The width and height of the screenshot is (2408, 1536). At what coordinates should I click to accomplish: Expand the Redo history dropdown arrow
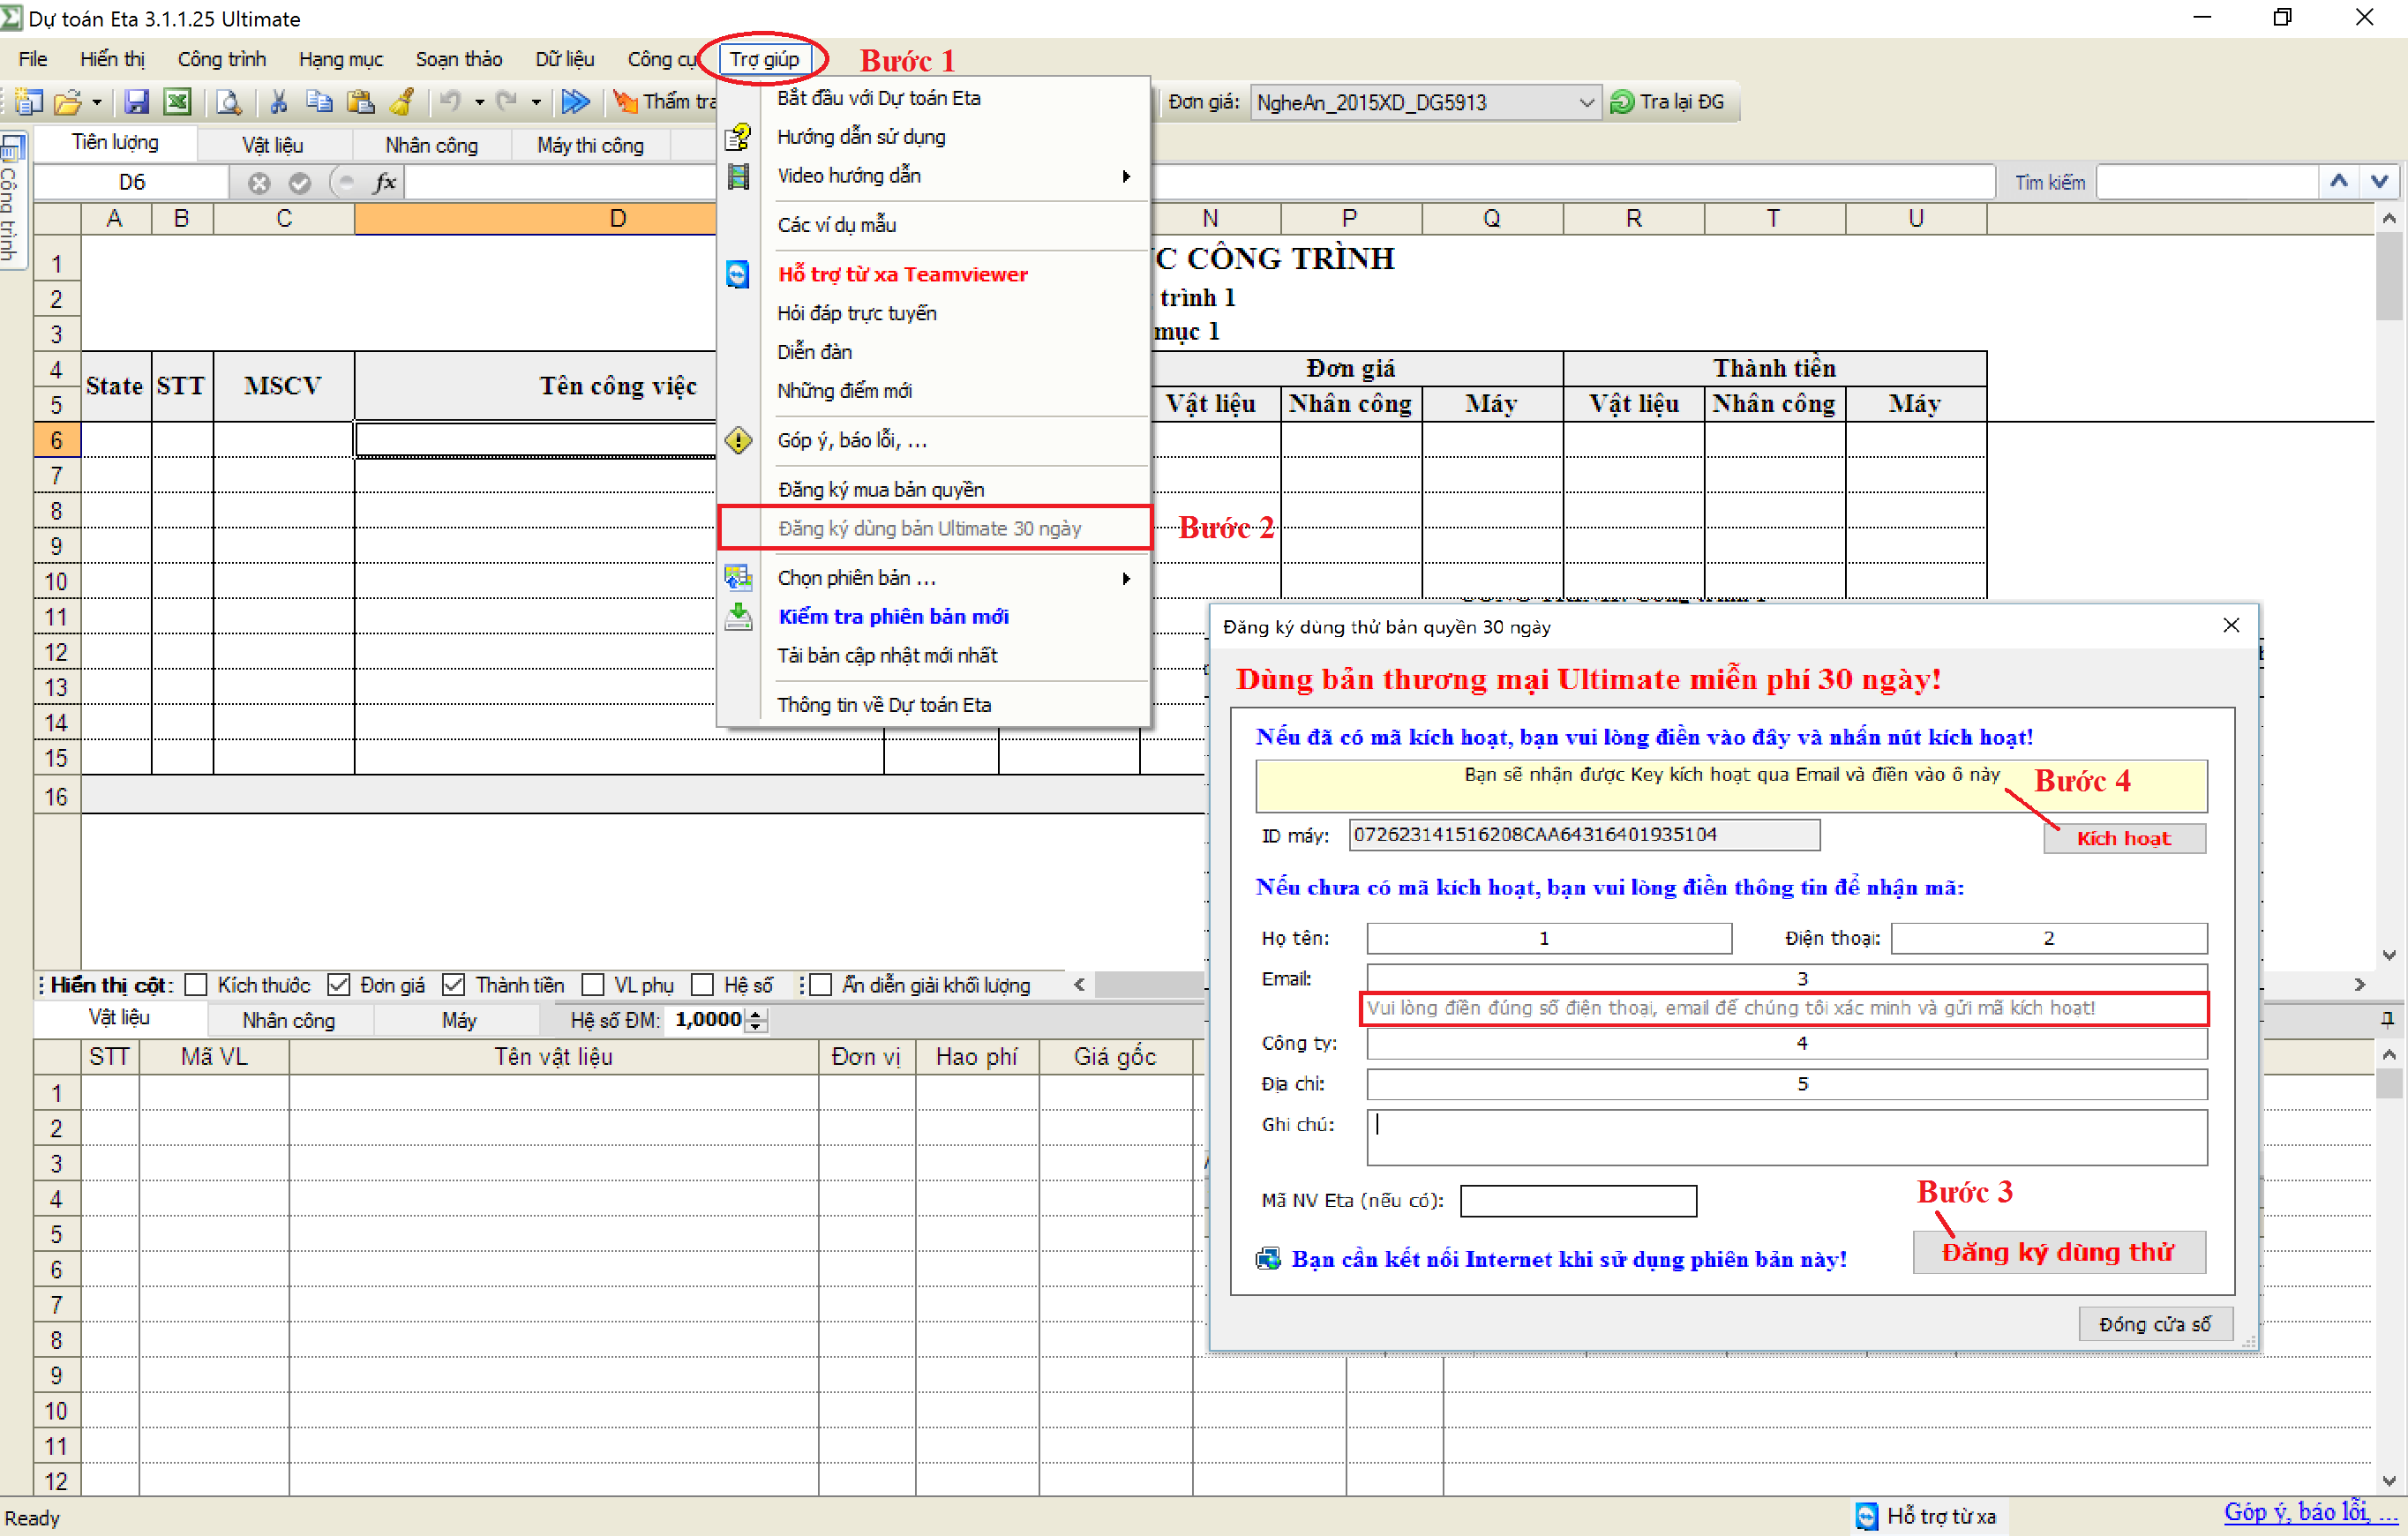(x=536, y=102)
